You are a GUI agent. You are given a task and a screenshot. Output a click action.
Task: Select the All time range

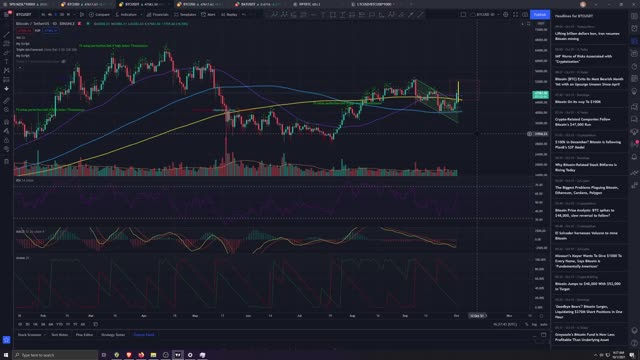tap(83, 324)
